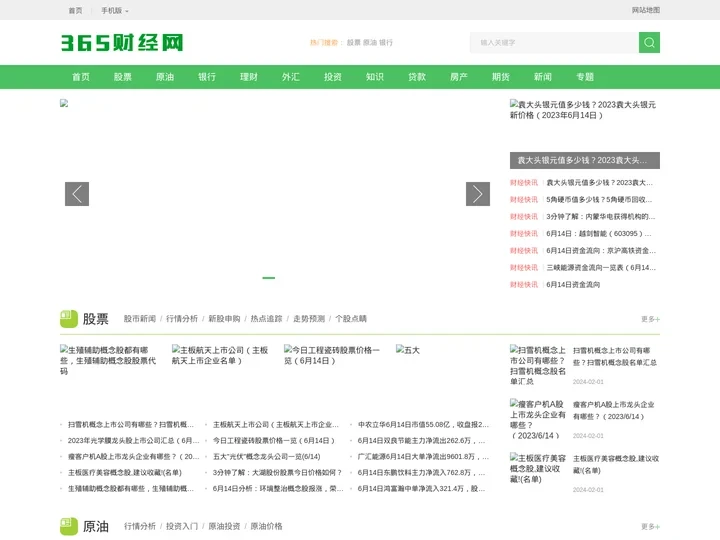The width and height of the screenshot is (720, 540).
Task: Open news item 3分钟了解：内蒙华电
Action: point(601,217)
